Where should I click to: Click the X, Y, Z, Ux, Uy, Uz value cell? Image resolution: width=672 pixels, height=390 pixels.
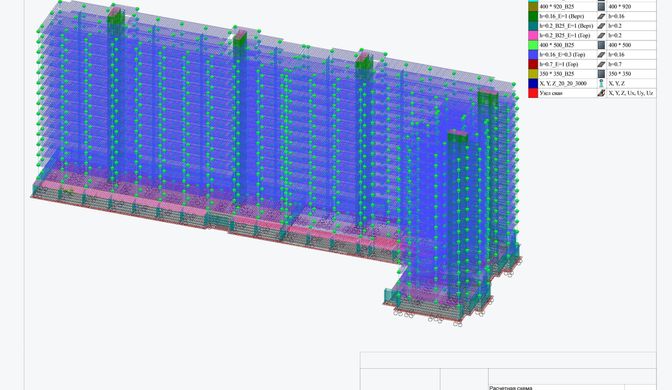tap(631, 93)
